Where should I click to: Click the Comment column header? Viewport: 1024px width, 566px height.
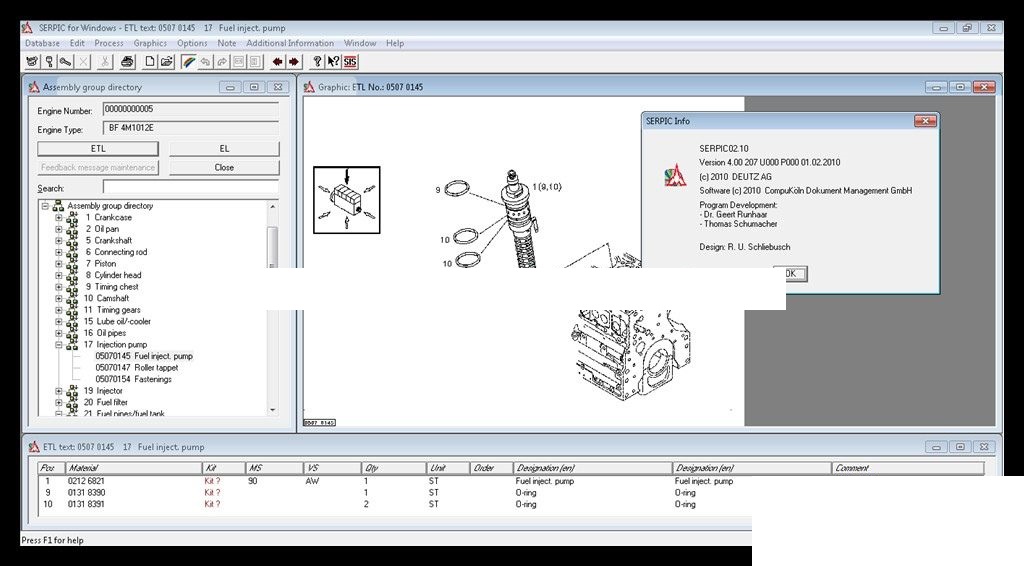coord(907,468)
